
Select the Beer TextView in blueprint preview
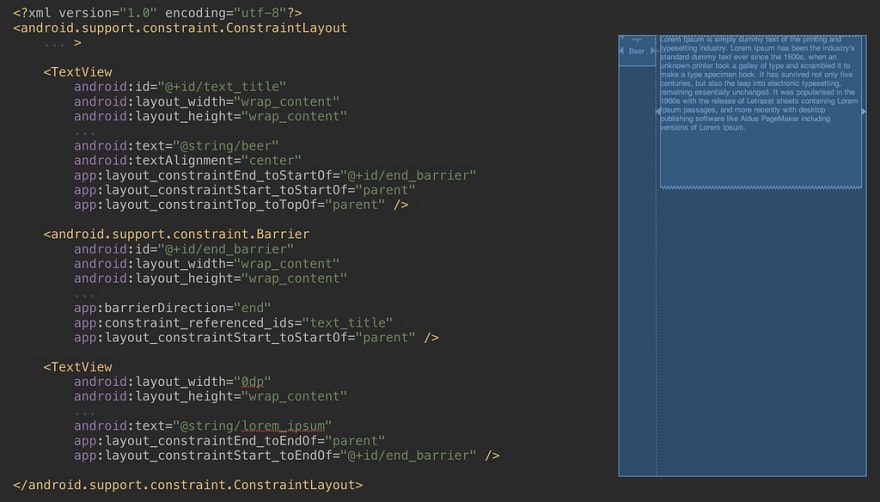pyautogui.click(x=637, y=51)
